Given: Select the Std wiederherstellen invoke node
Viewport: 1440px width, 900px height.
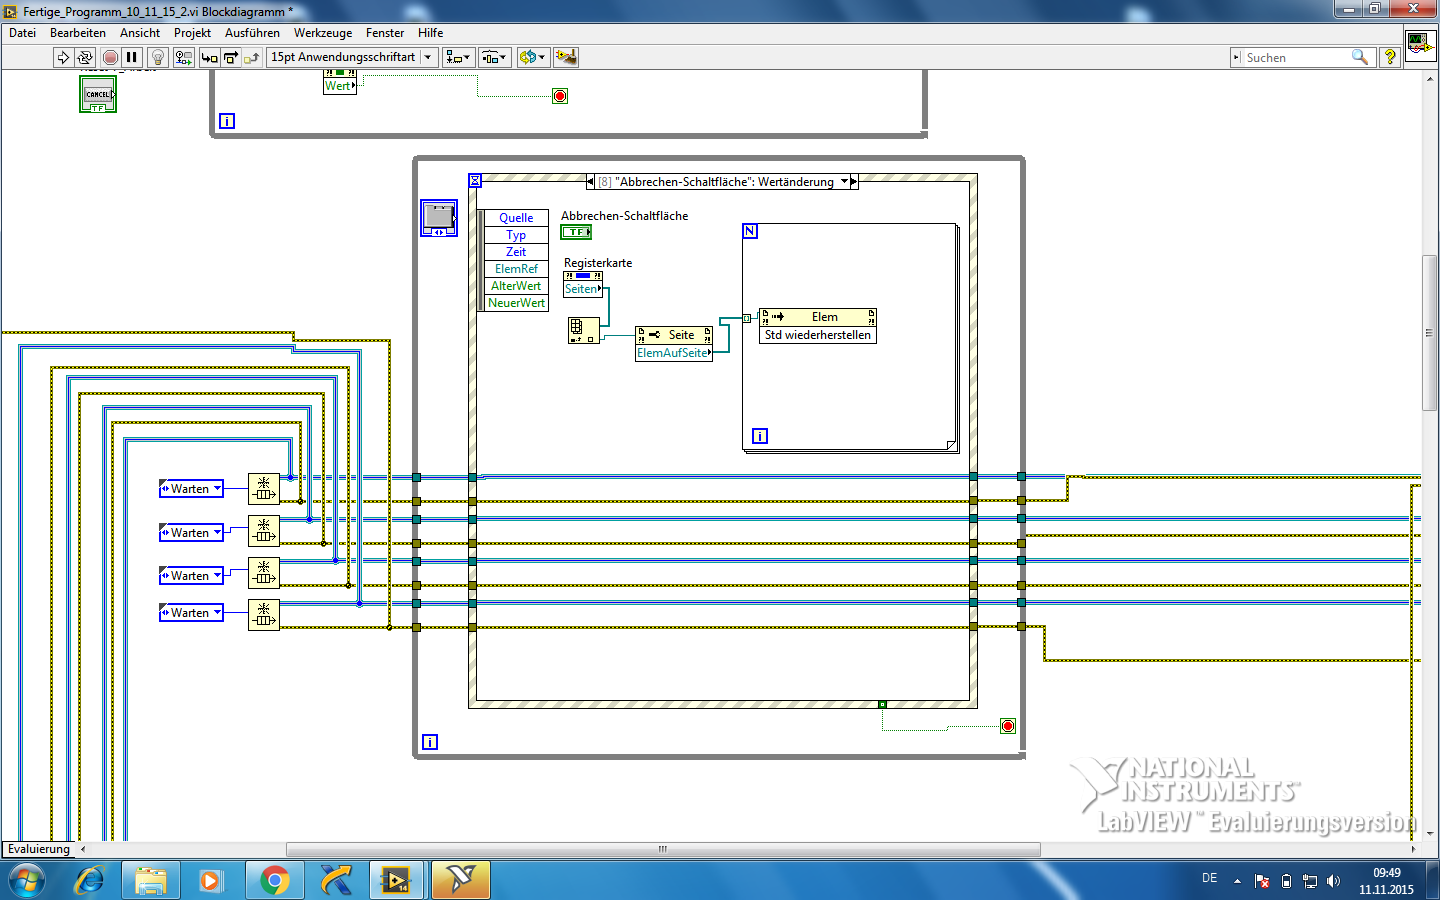Looking at the screenshot, I should click(x=817, y=335).
